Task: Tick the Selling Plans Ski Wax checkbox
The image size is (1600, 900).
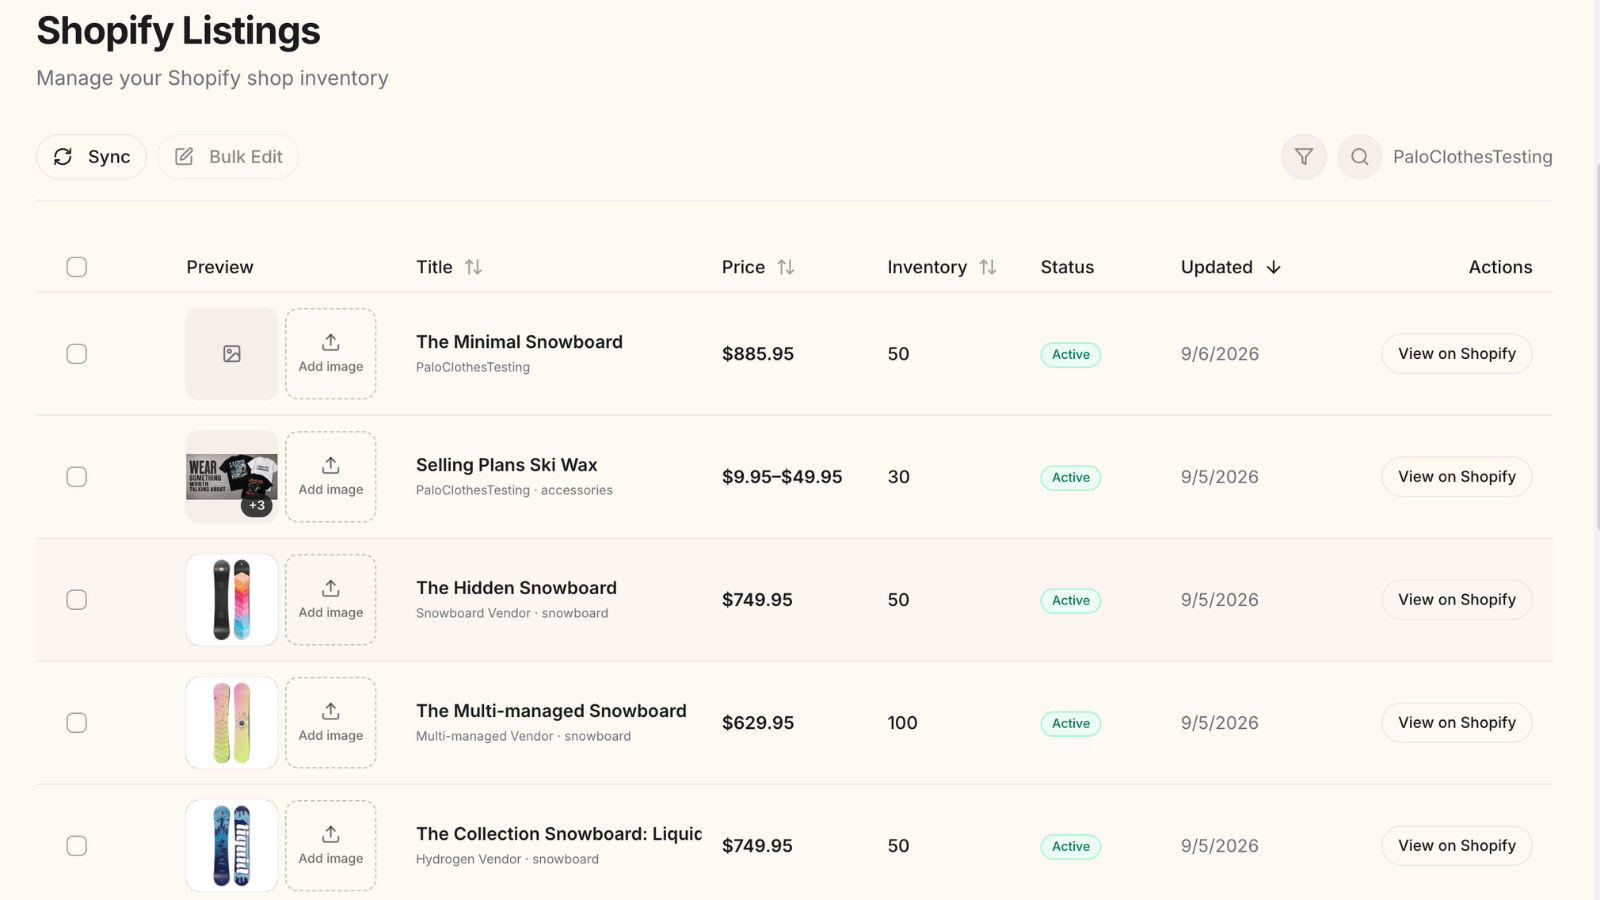Action: pyautogui.click(x=77, y=477)
